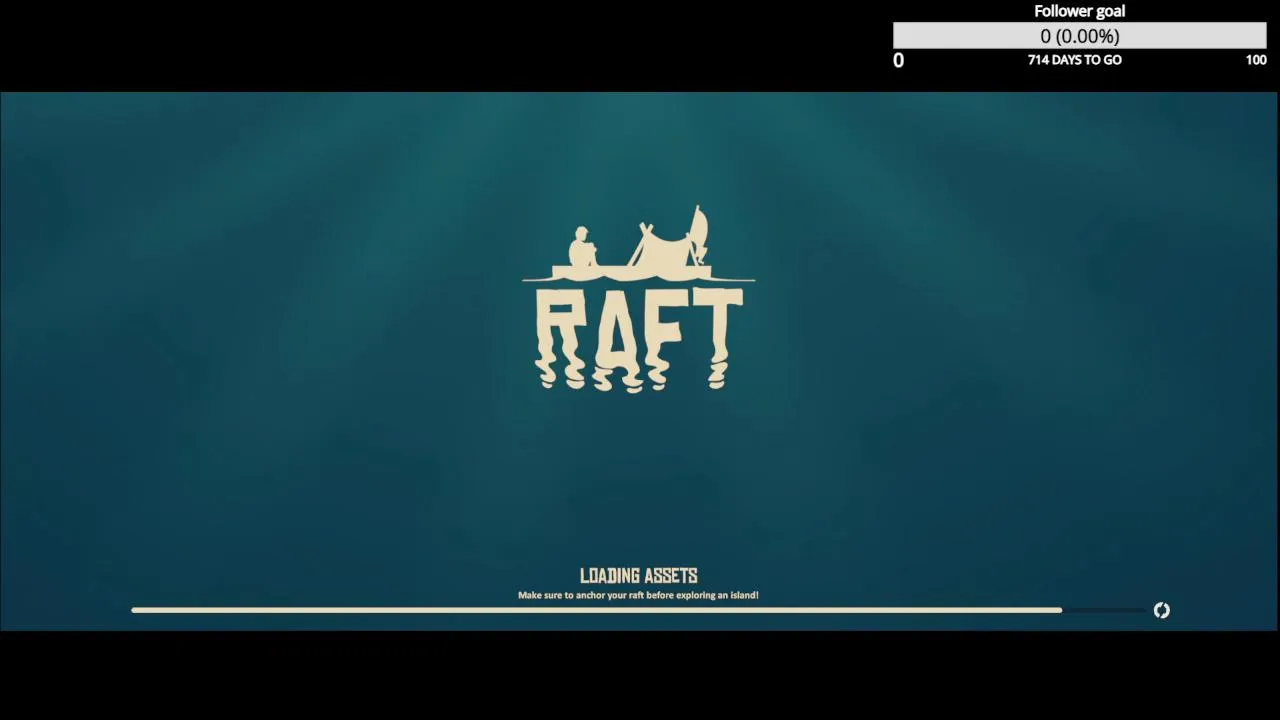Image resolution: width=1280 pixels, height=720 pixels.
Task: Click the spinning loading icon
Action: click(1161, 610)
